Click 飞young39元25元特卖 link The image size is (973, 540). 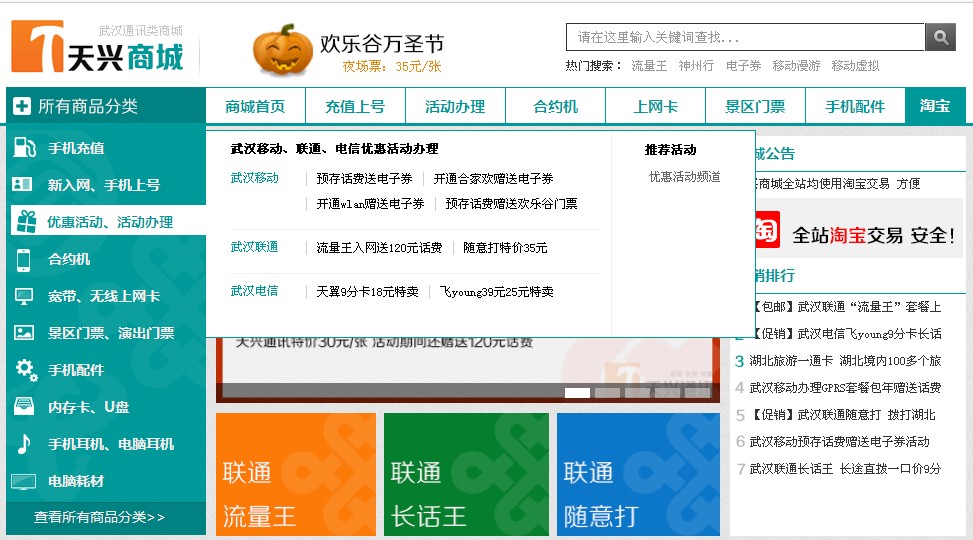496,292
